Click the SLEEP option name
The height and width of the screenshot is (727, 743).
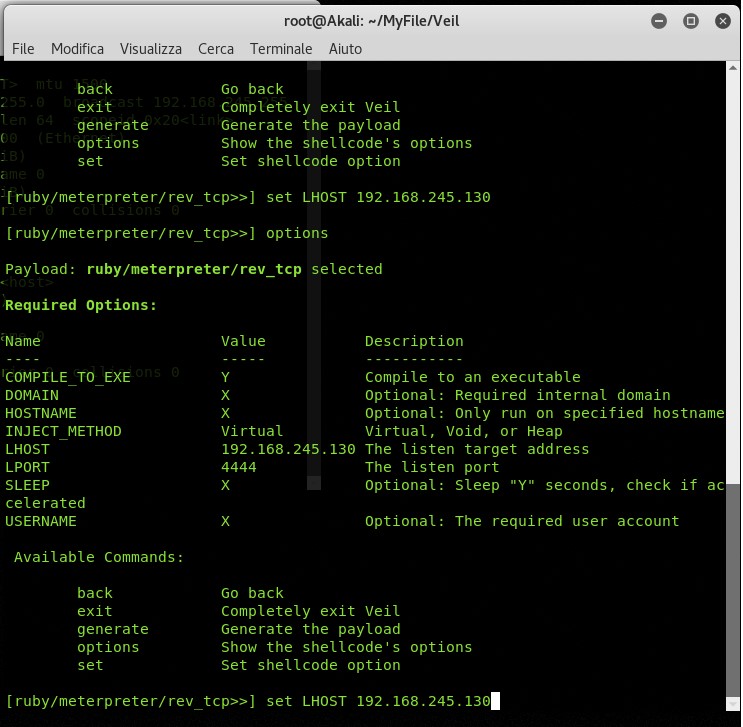[27, 485]
